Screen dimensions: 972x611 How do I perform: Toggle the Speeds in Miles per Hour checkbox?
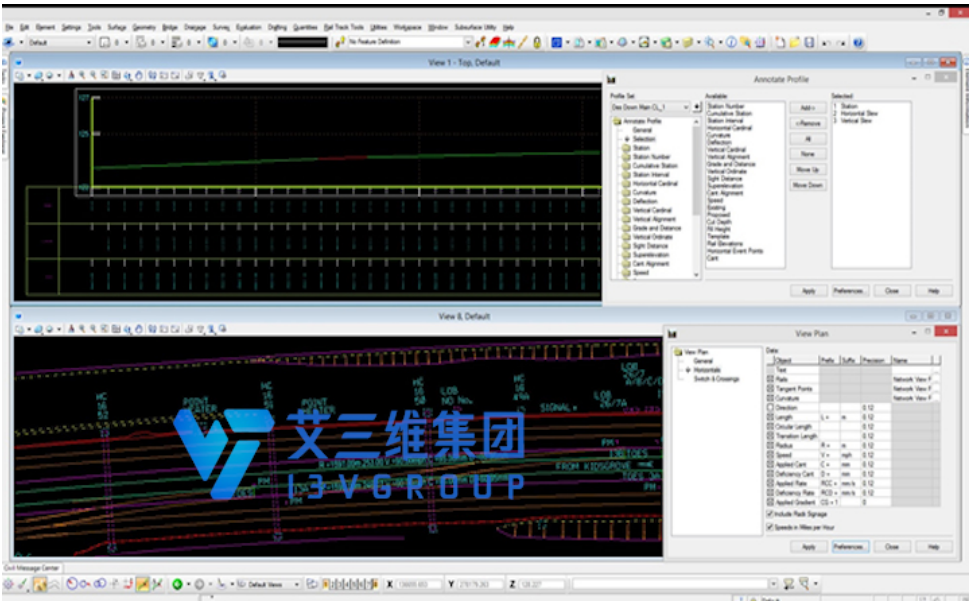coord(770,527)
